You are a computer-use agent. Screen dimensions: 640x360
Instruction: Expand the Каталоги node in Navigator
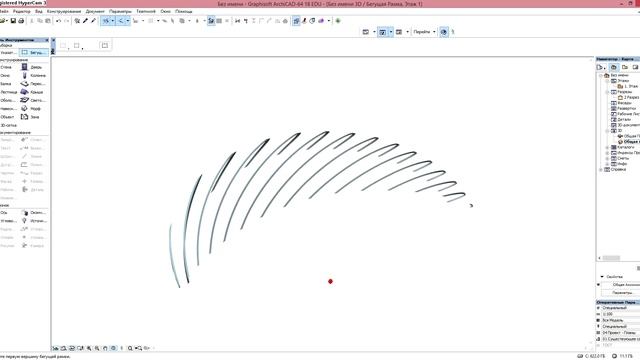[607, 147]
